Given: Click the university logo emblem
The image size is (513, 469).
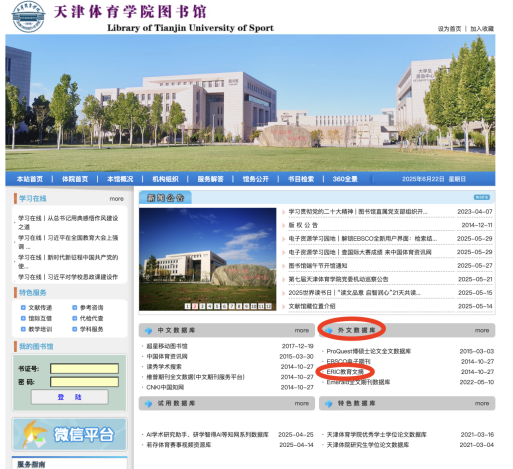Looking at the screenshot, I should click(28, 17).
